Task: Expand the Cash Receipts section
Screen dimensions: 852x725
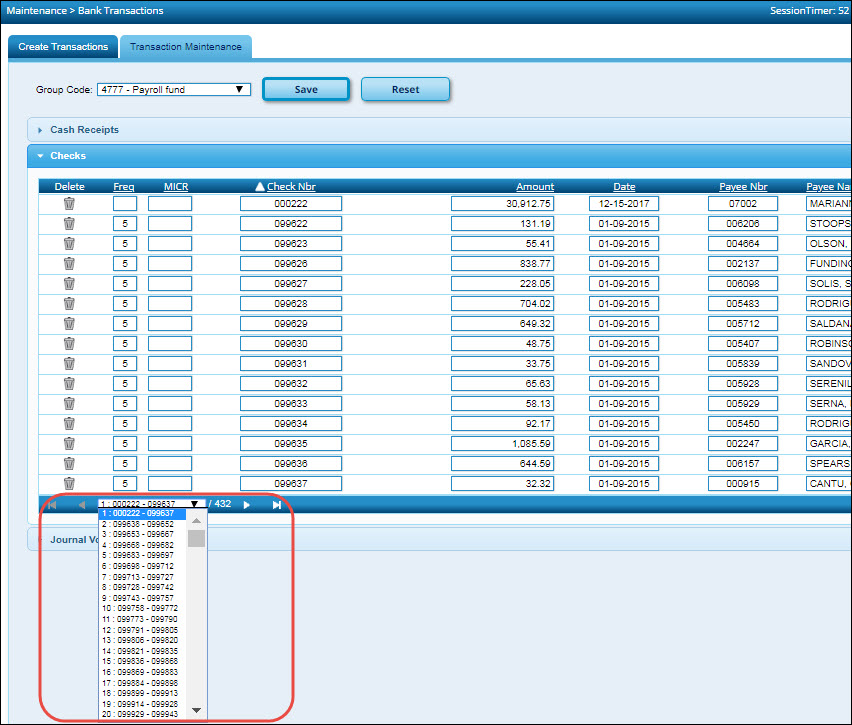Action: [84, 130]
